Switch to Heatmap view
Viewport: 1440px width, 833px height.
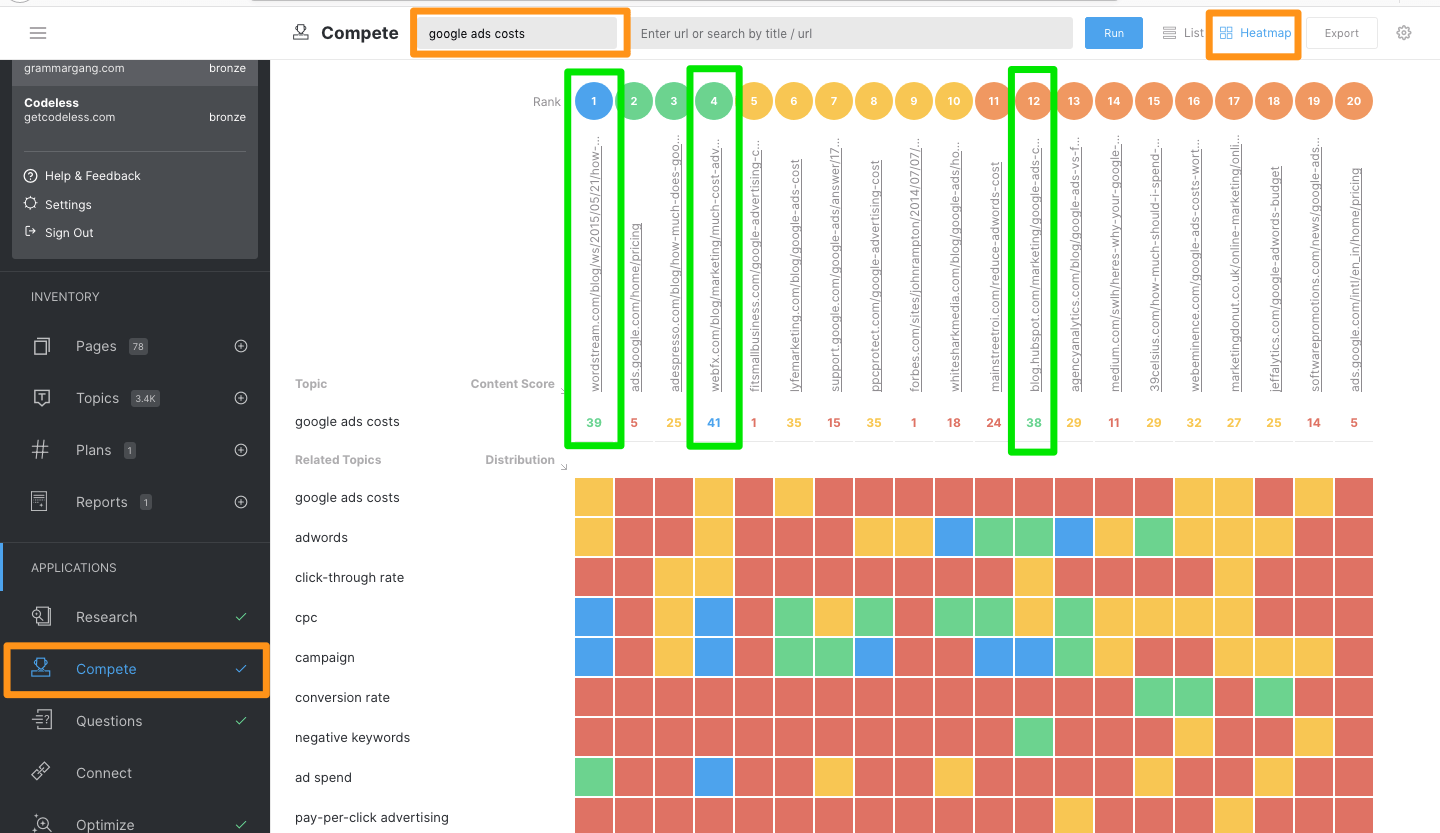coord(1256,33)
